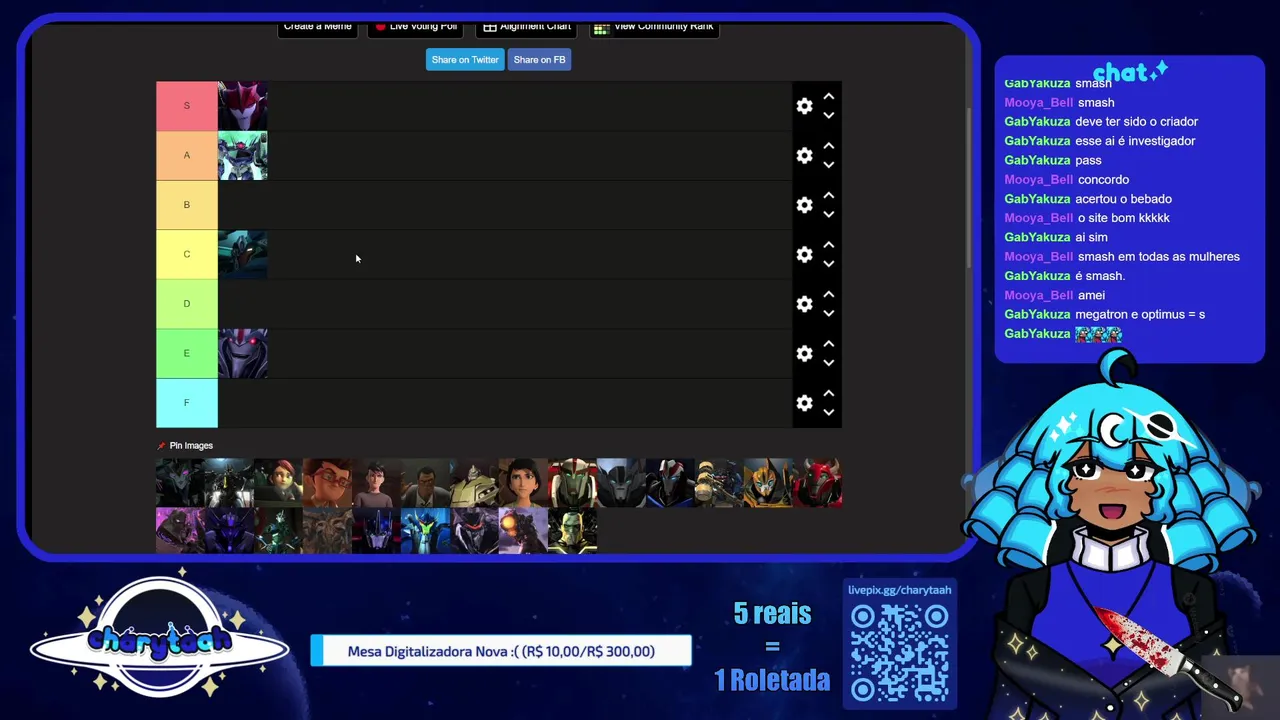Click the Create a Meme button
Viewport: 1280px width, 720px height.
pos(317,28)
